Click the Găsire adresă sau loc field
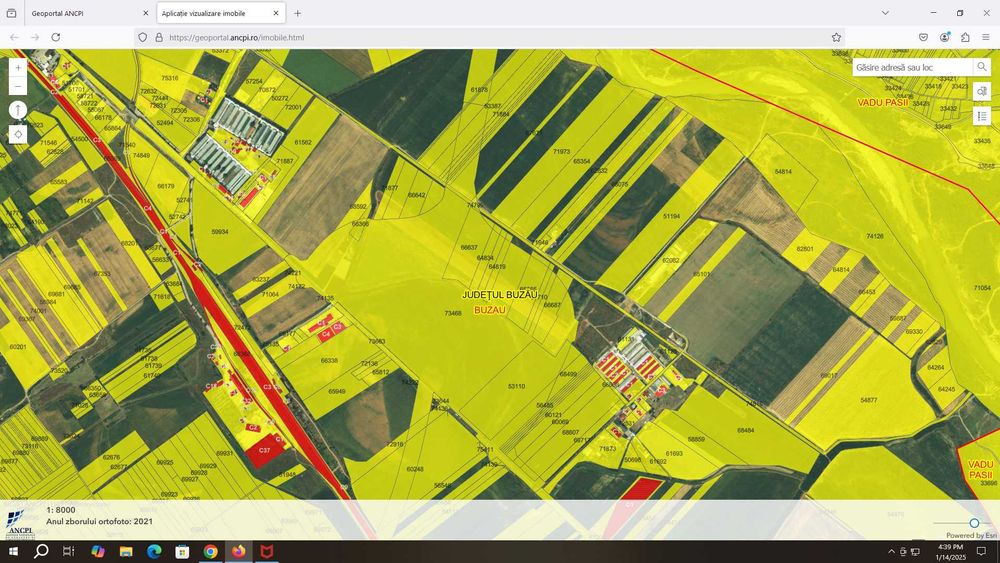The height and width of the screenshot is (563, 1000). [x=912, y=67]
